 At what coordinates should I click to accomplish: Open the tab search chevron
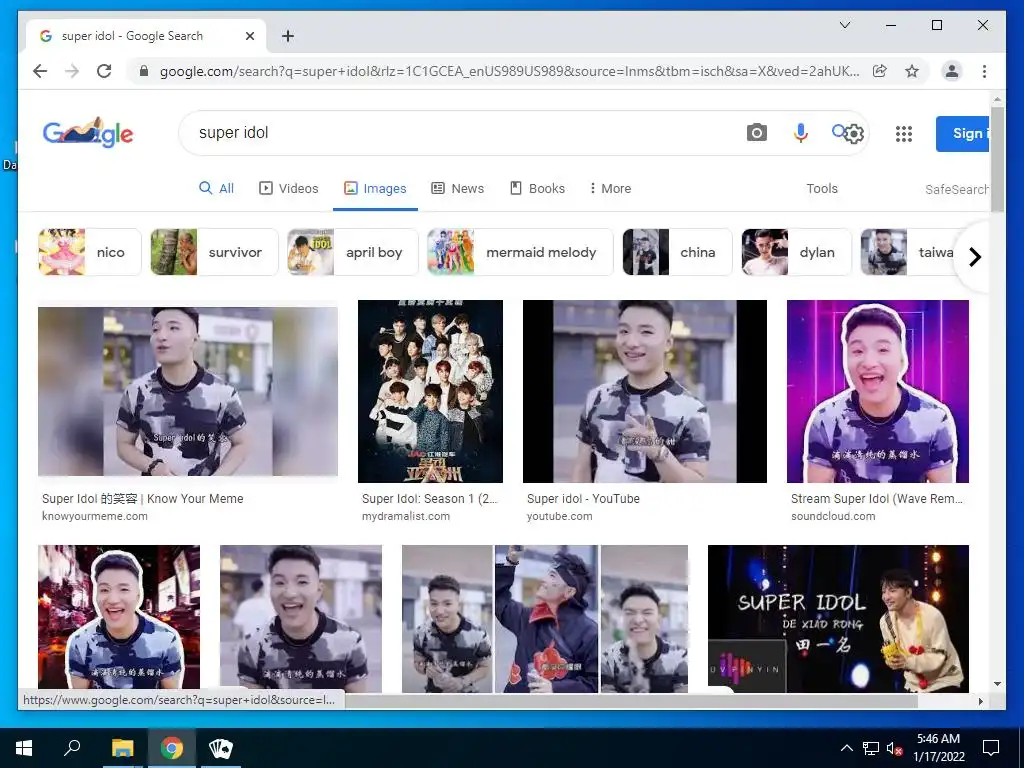844,25
